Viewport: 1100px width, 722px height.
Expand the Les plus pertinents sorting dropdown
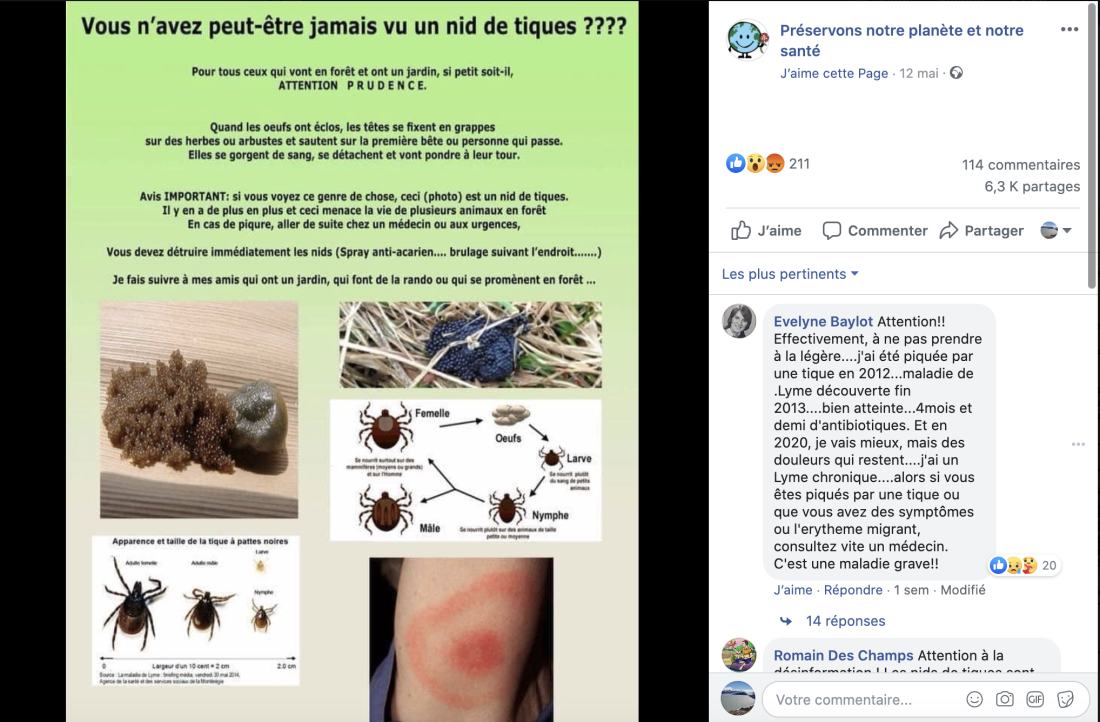tap(790, 274)
